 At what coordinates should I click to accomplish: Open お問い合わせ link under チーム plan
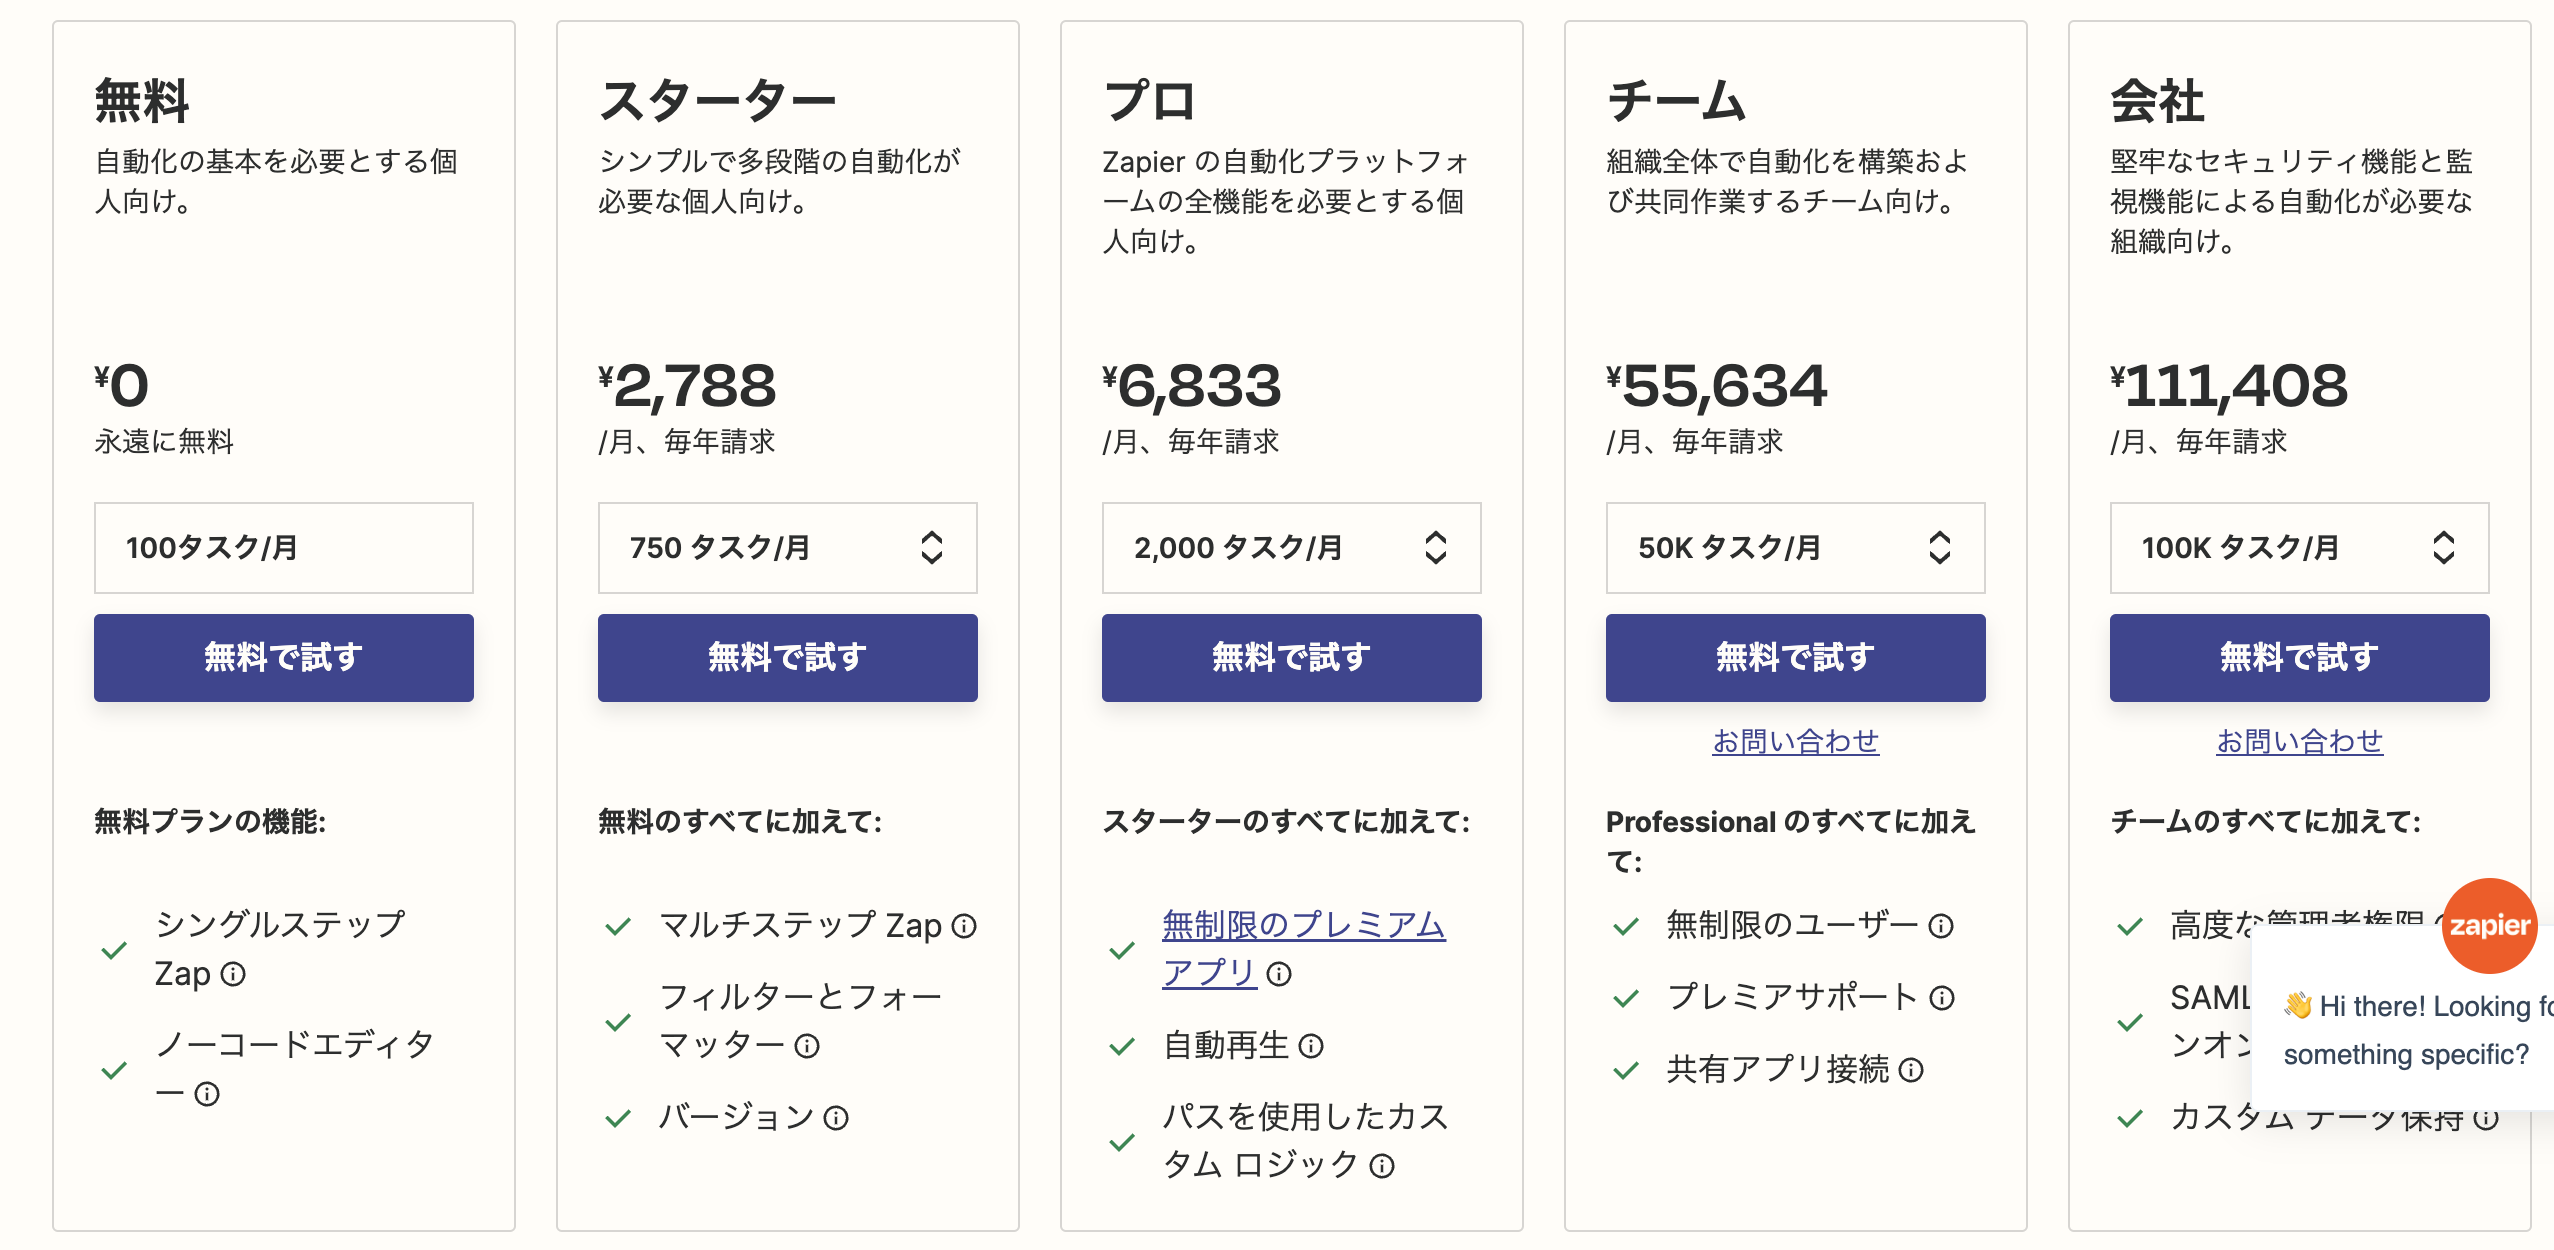pos(1795,742)
